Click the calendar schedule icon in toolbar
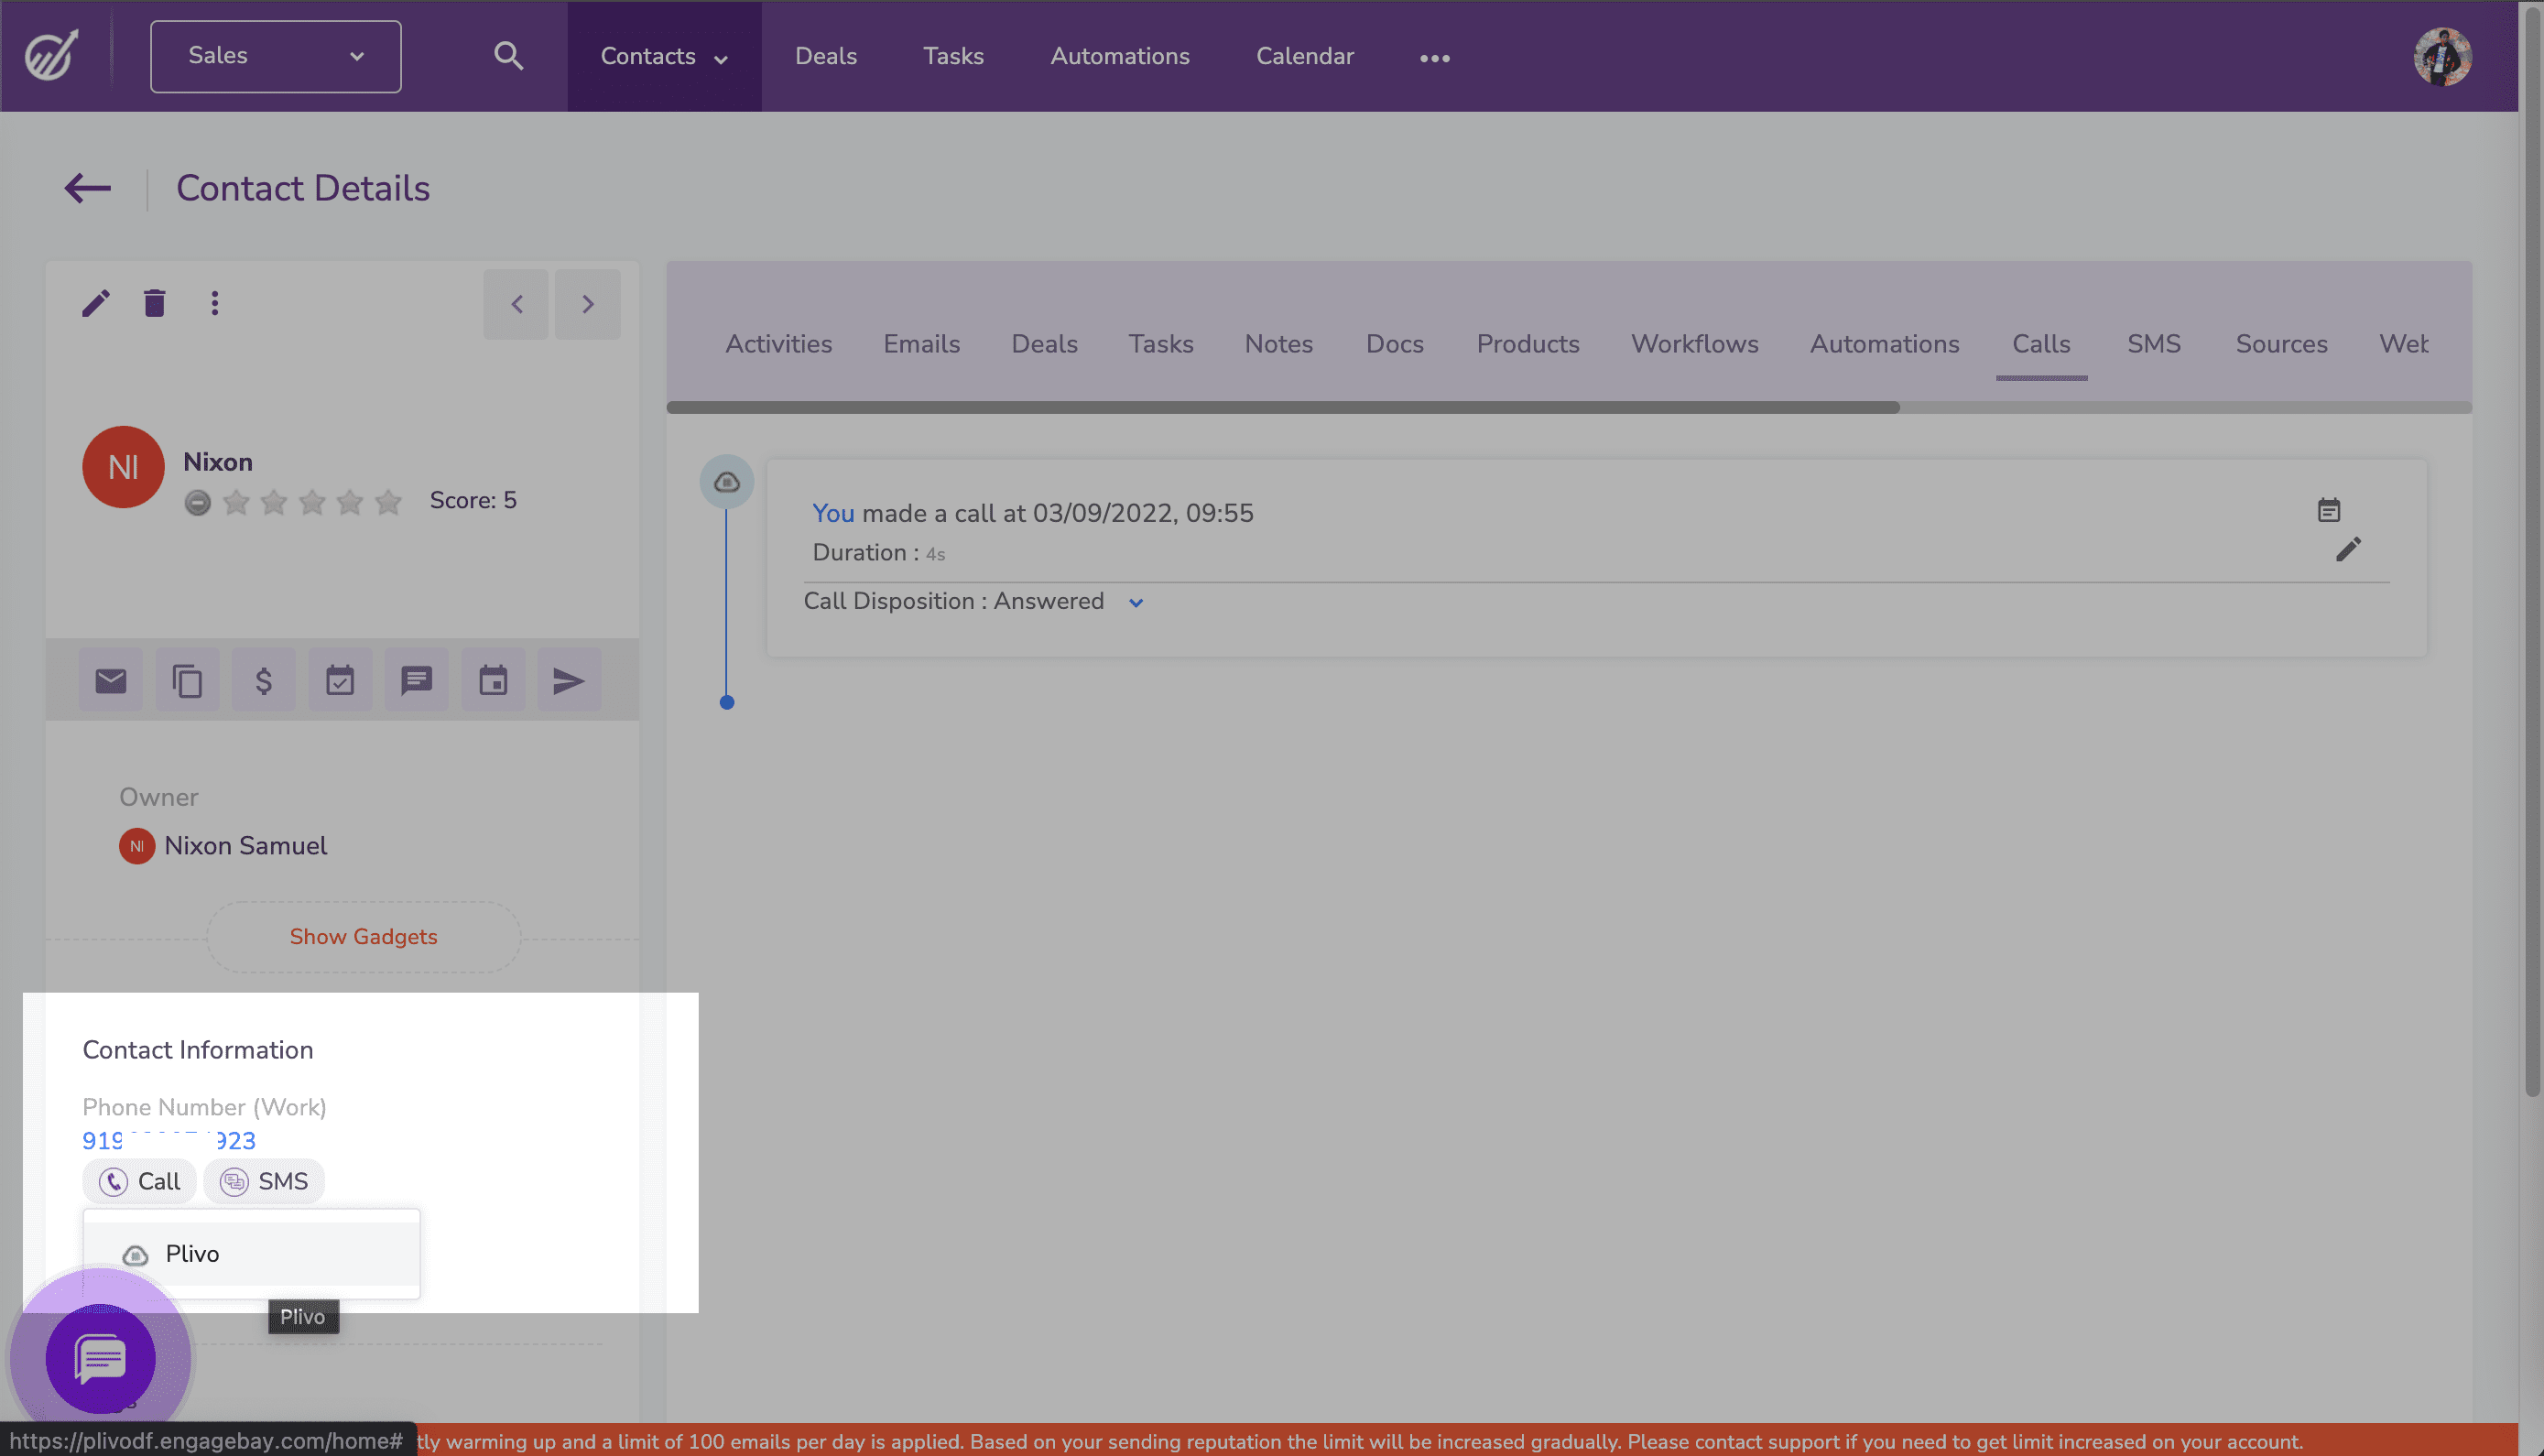The width and height of the screenshot is (2544, 1456). tap(493, 680)
